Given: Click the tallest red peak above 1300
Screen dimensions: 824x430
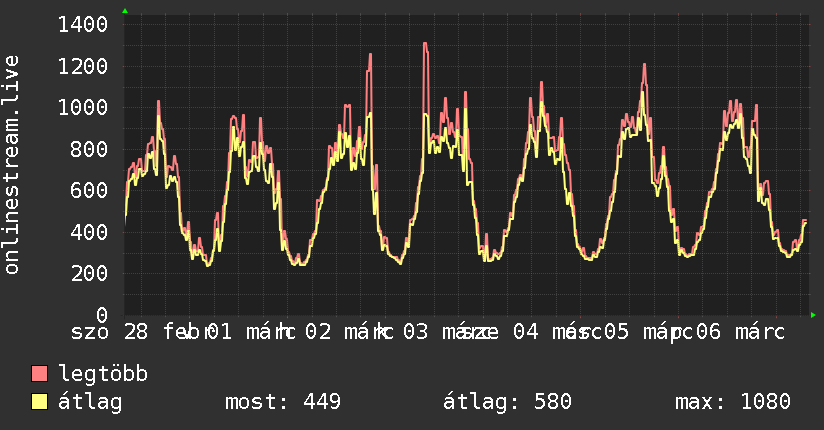Looking at the screenshot, I should (425, 45).
